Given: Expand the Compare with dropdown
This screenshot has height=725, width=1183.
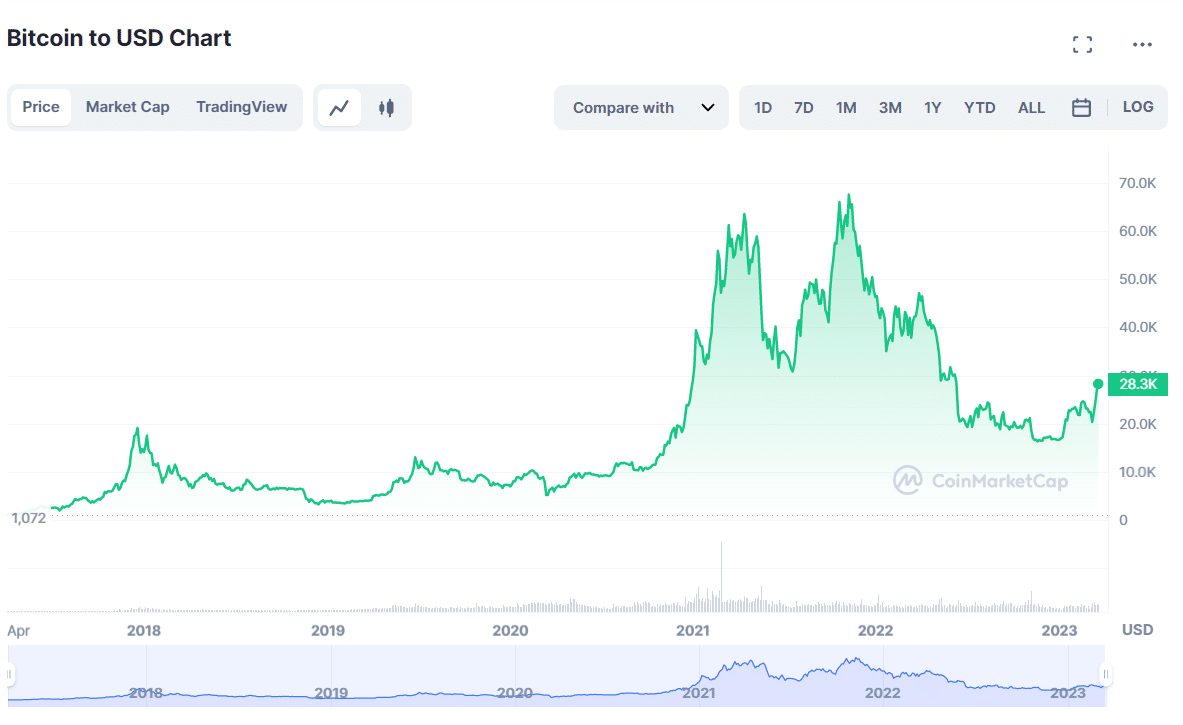Looking at the screenshot, I should (x=641, y=108).
